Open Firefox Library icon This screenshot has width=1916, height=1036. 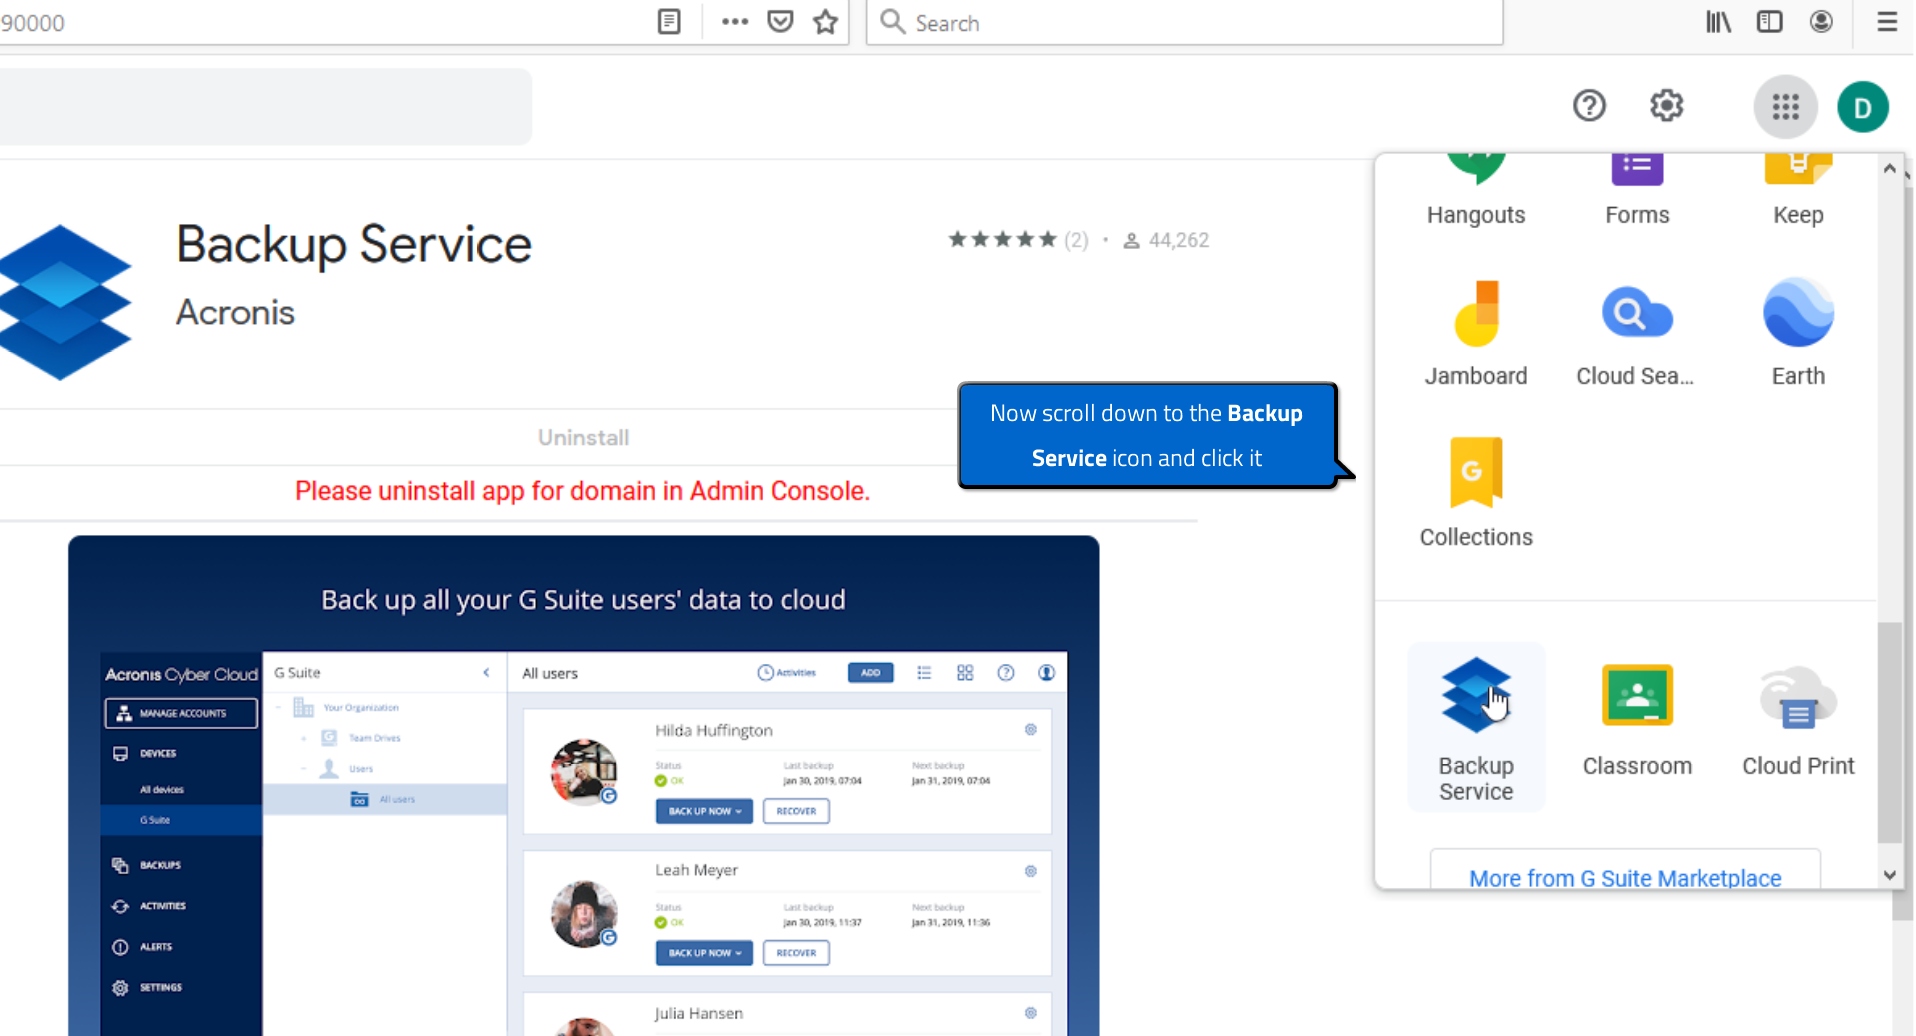[x=1718, y=21]
